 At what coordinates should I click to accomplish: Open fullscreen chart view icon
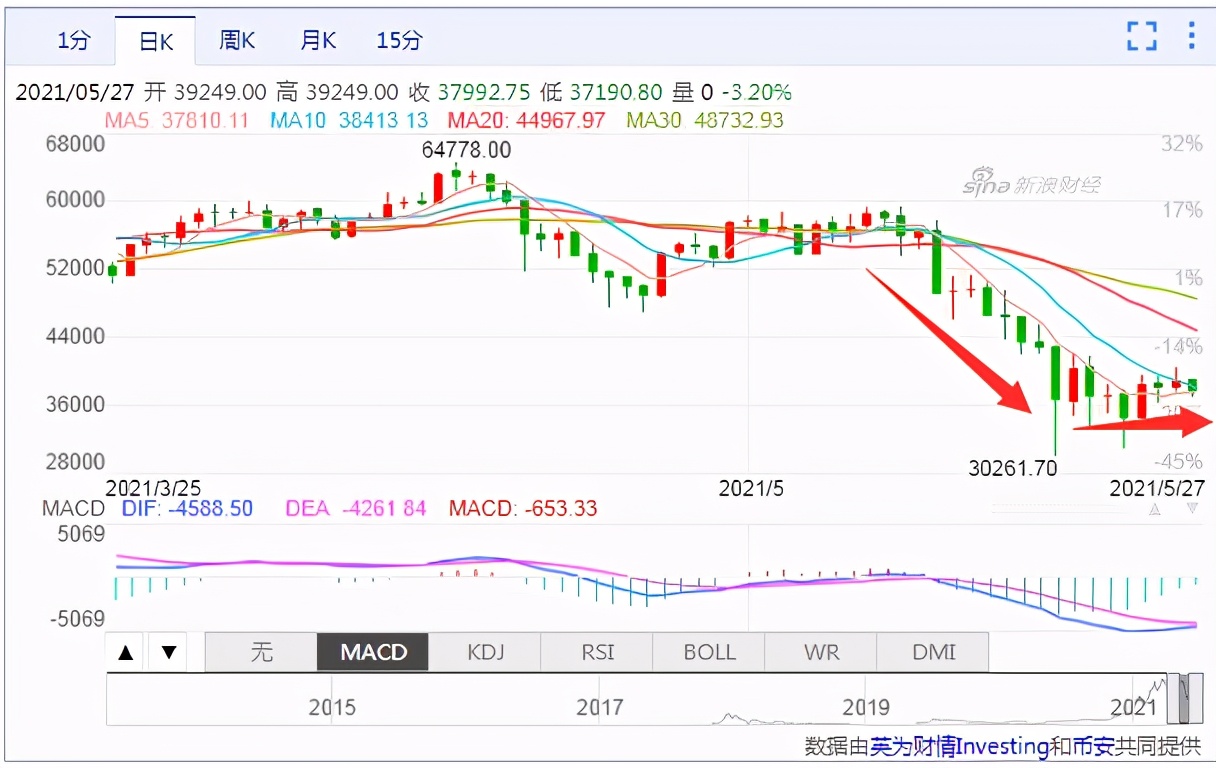[1142, 36]
